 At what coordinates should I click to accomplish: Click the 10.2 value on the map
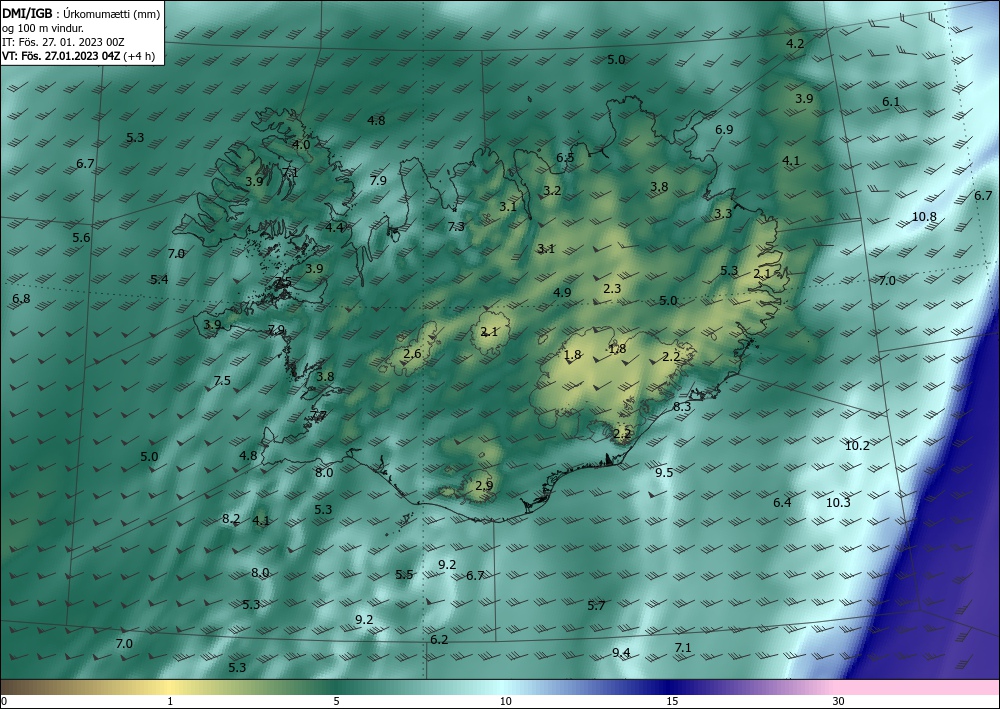[x=857, y=446]
